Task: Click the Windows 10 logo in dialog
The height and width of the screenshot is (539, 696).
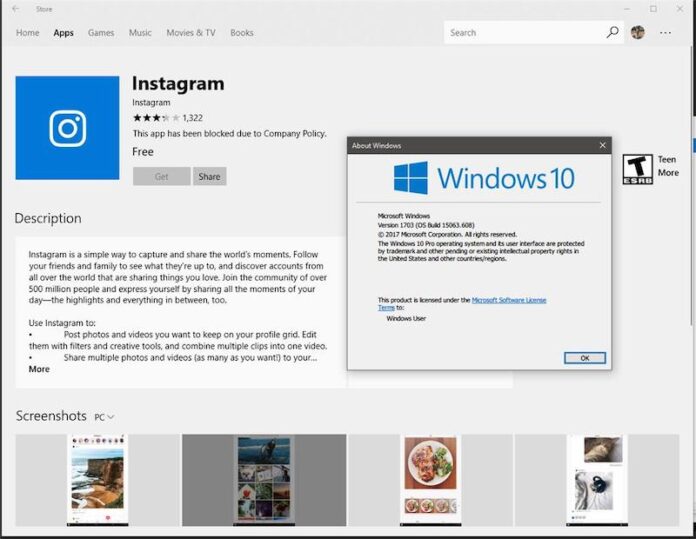Action: tap(484, 178)
